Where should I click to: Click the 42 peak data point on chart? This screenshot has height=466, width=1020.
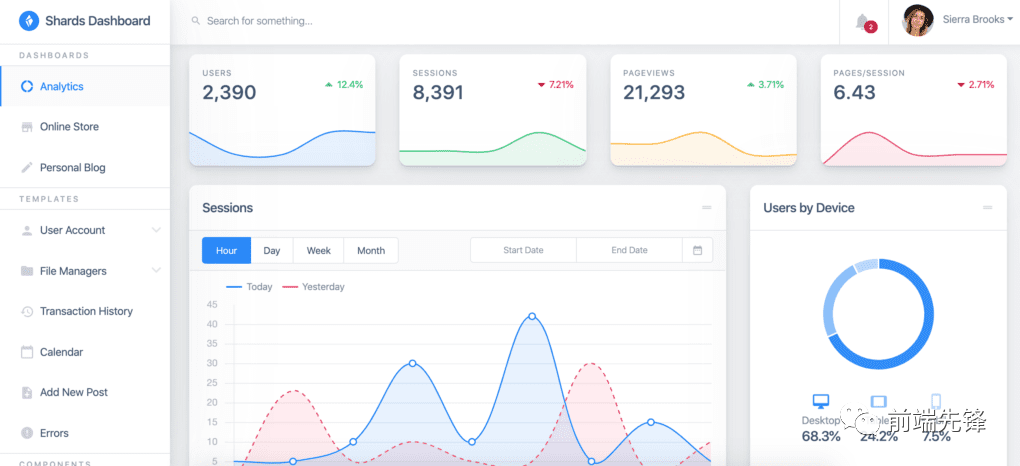pos(532,316)
